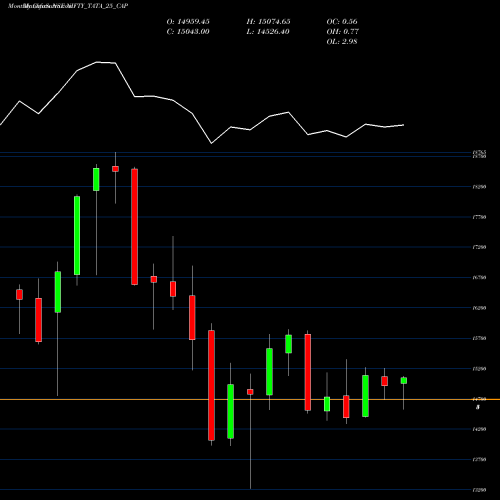500x500 pixels.
Task: Click the low price value L: 14526.40
Action: (x=268, y=32)
